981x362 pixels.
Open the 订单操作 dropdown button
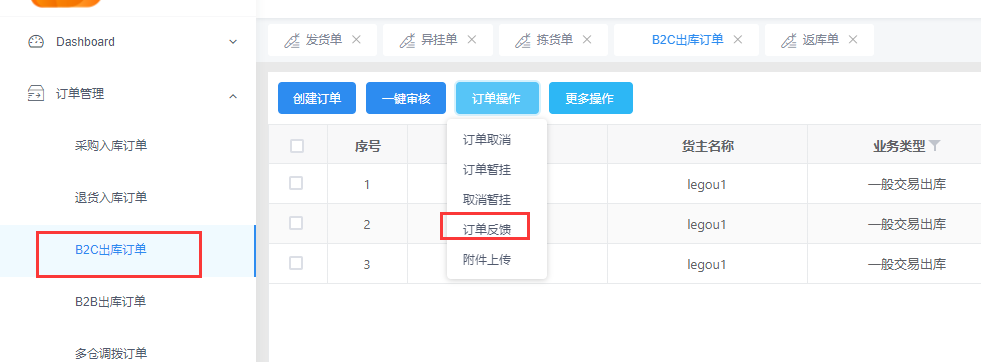[497, 98]
